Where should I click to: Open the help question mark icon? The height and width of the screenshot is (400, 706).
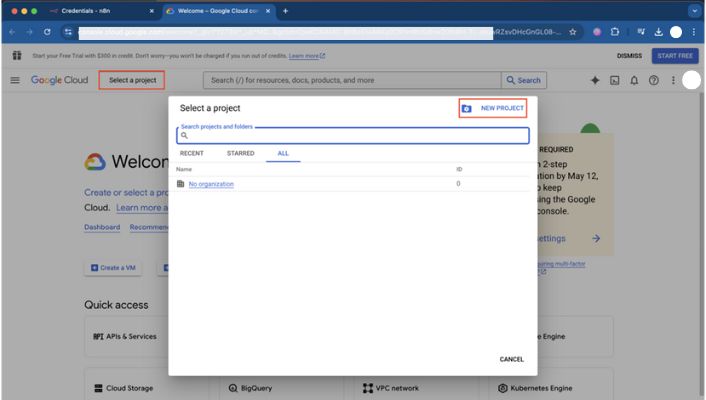tap(653, 80)
